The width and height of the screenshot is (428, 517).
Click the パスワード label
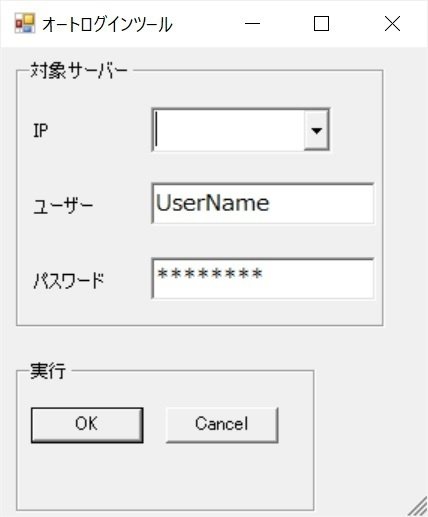[x=69, y=280]
